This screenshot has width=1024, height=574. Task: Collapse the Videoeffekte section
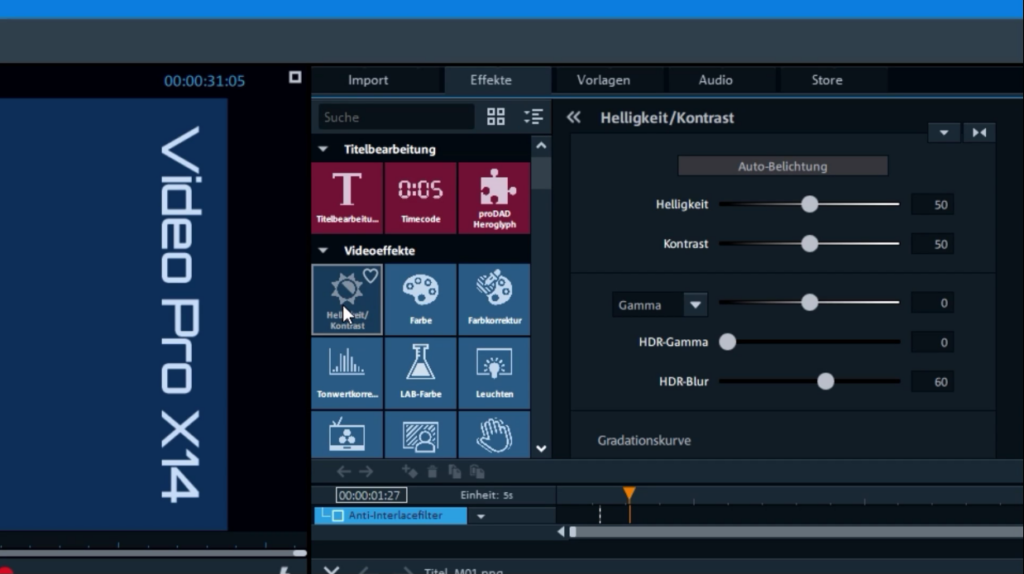323,251
